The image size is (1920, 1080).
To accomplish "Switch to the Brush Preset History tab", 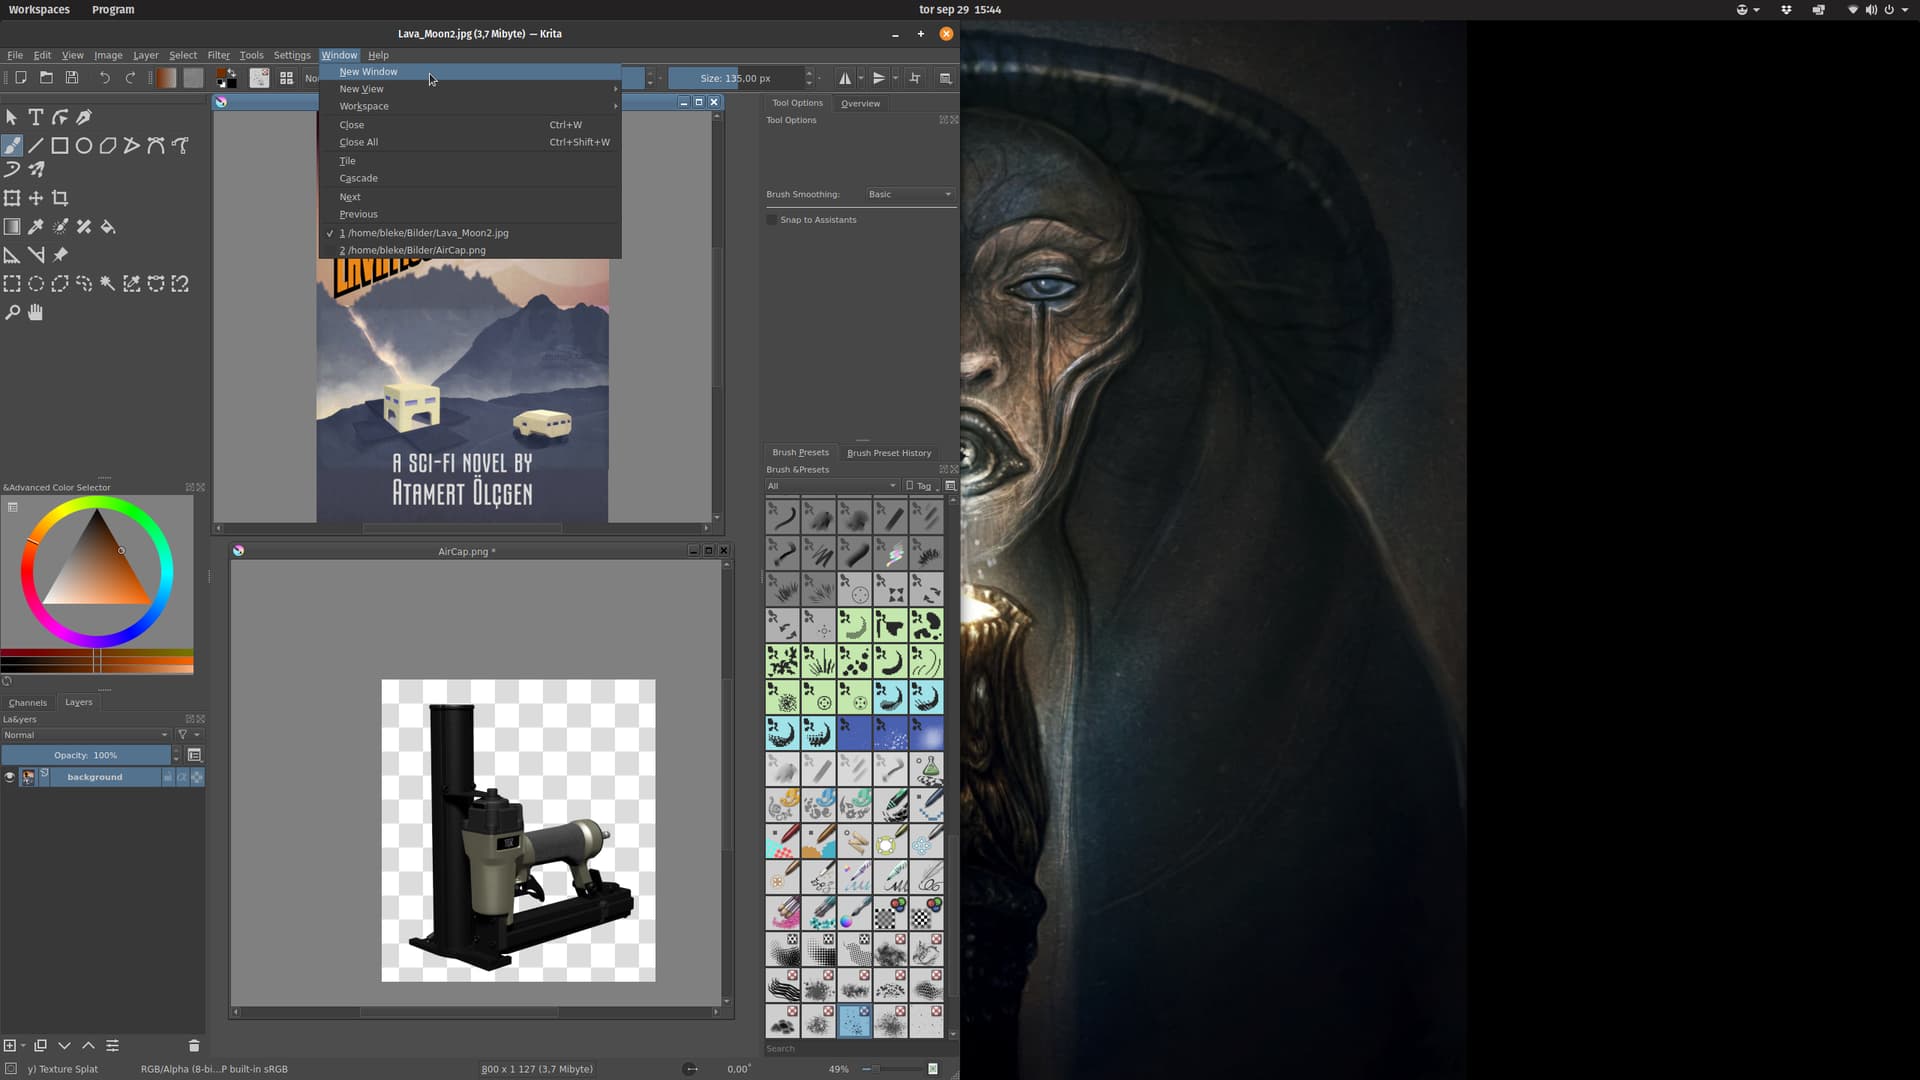I will click(x=888, y=453).
